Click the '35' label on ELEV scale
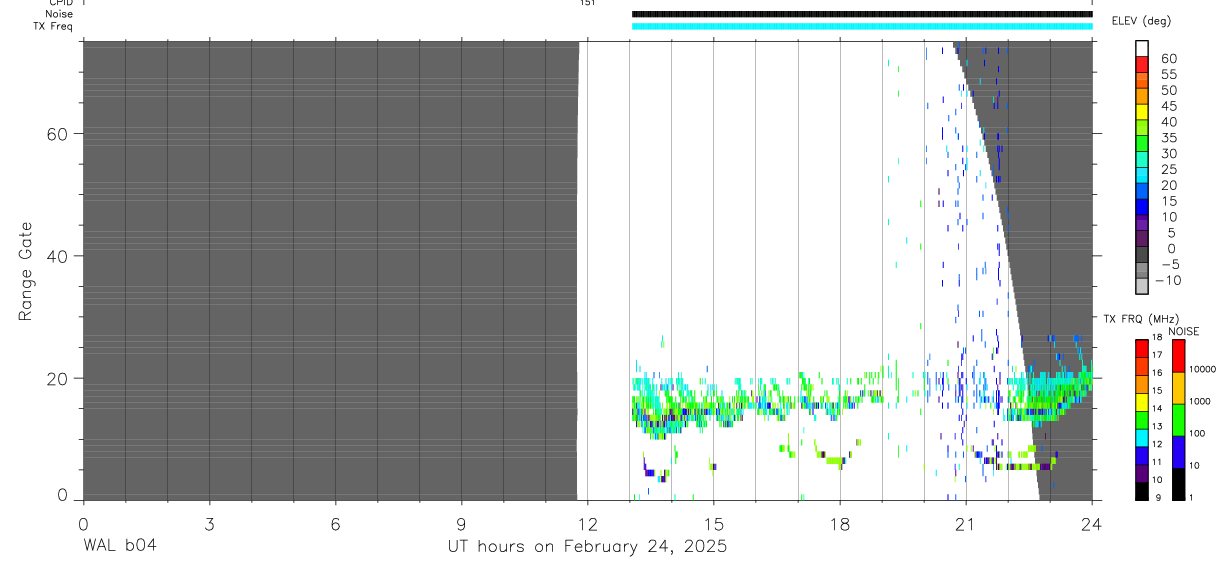This screenshot has width=1228, height=567. [1169, 138]
